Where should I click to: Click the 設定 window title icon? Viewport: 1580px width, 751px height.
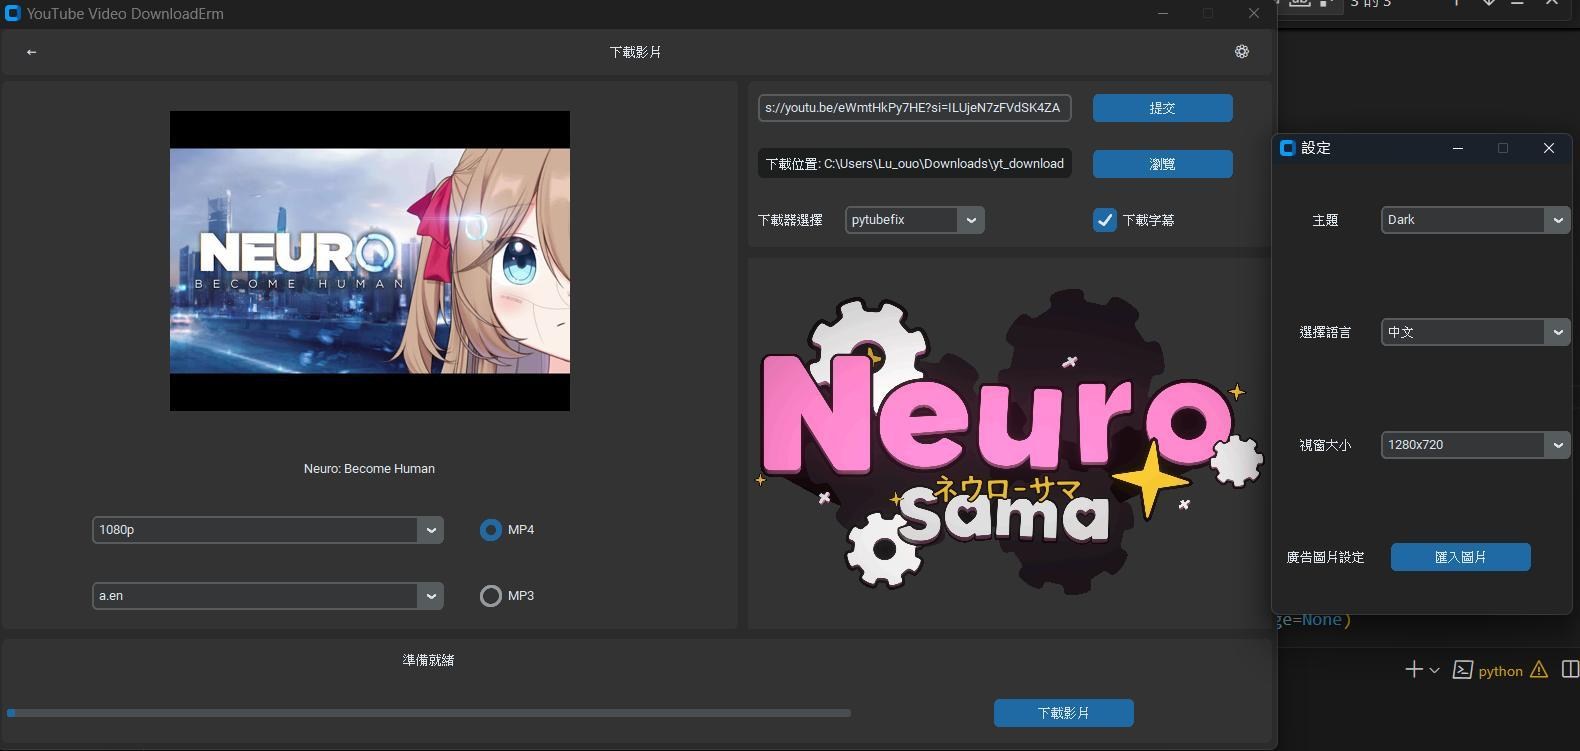(1288, 148)
